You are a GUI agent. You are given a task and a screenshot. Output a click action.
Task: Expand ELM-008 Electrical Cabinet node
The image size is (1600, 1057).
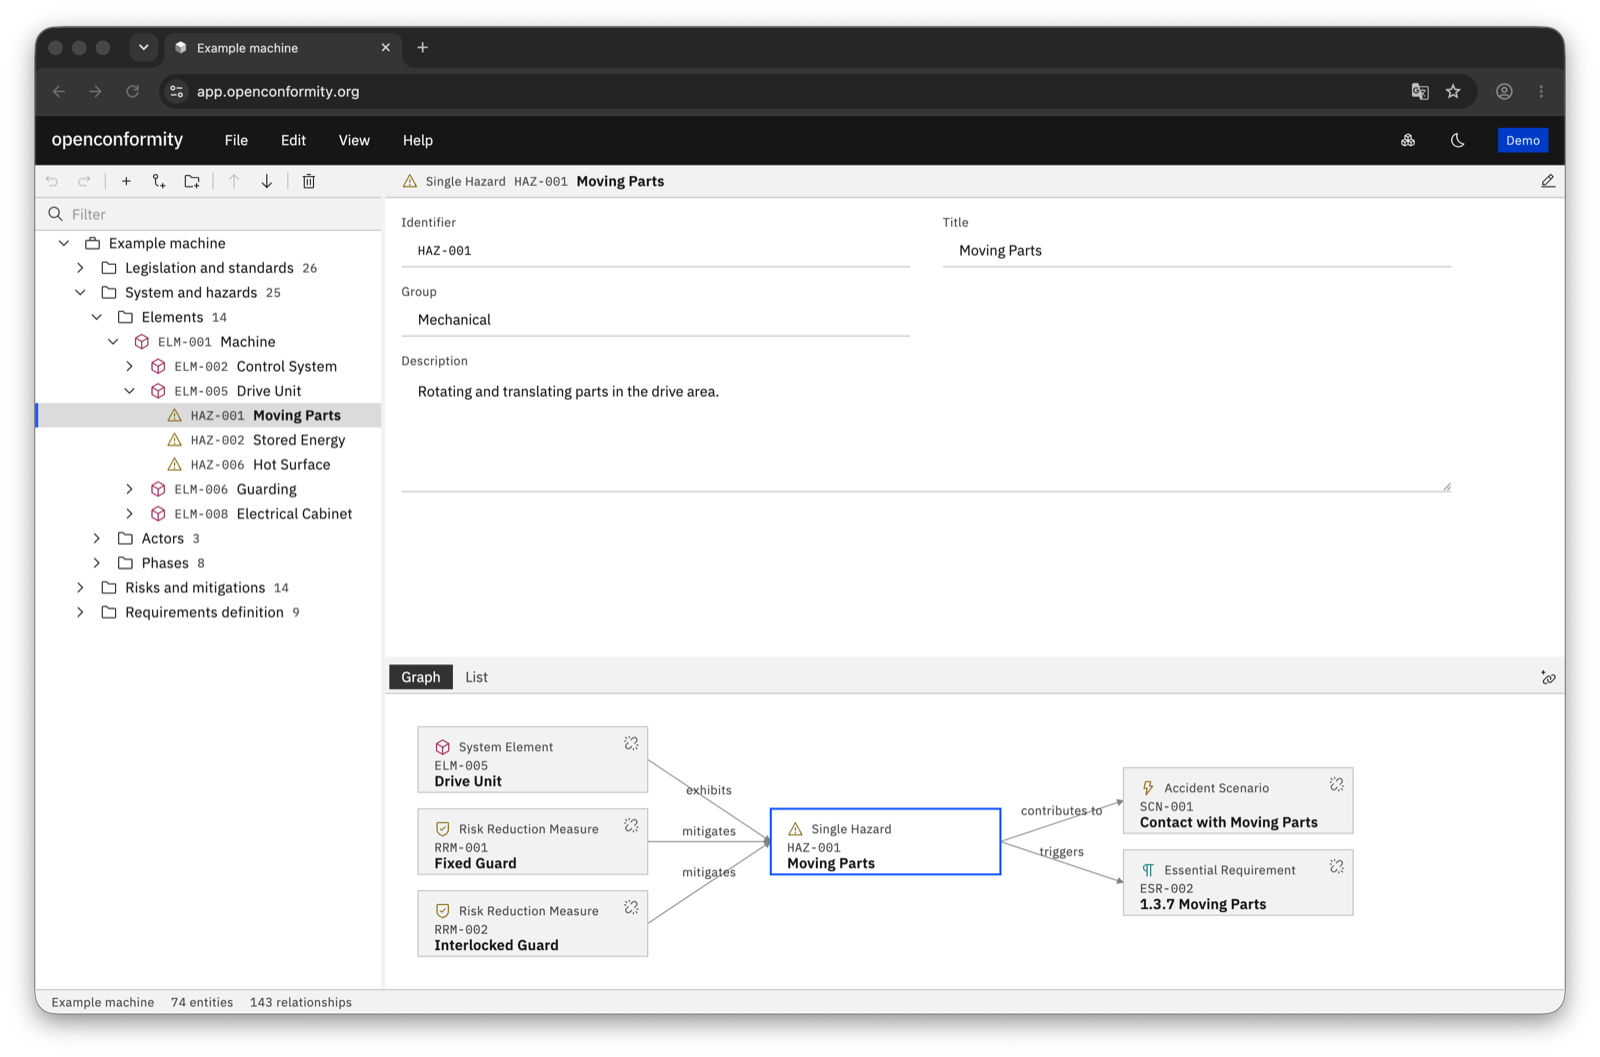tap(130, 514)
